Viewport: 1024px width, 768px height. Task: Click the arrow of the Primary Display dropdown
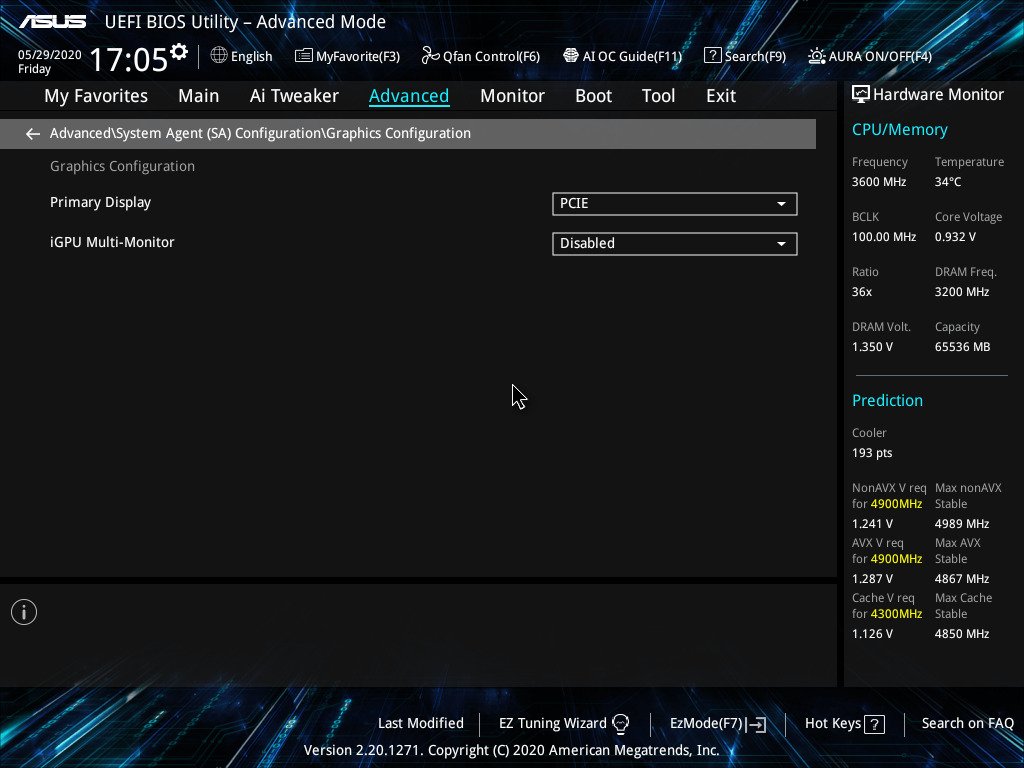click(x=781, y=204)
